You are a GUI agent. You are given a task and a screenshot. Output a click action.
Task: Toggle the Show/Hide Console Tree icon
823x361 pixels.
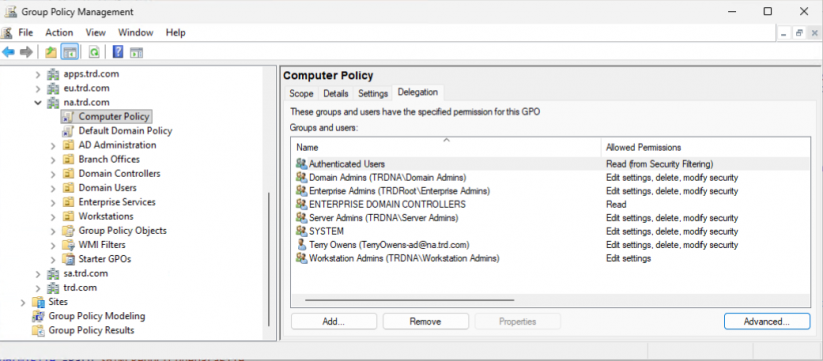[69, 52]
